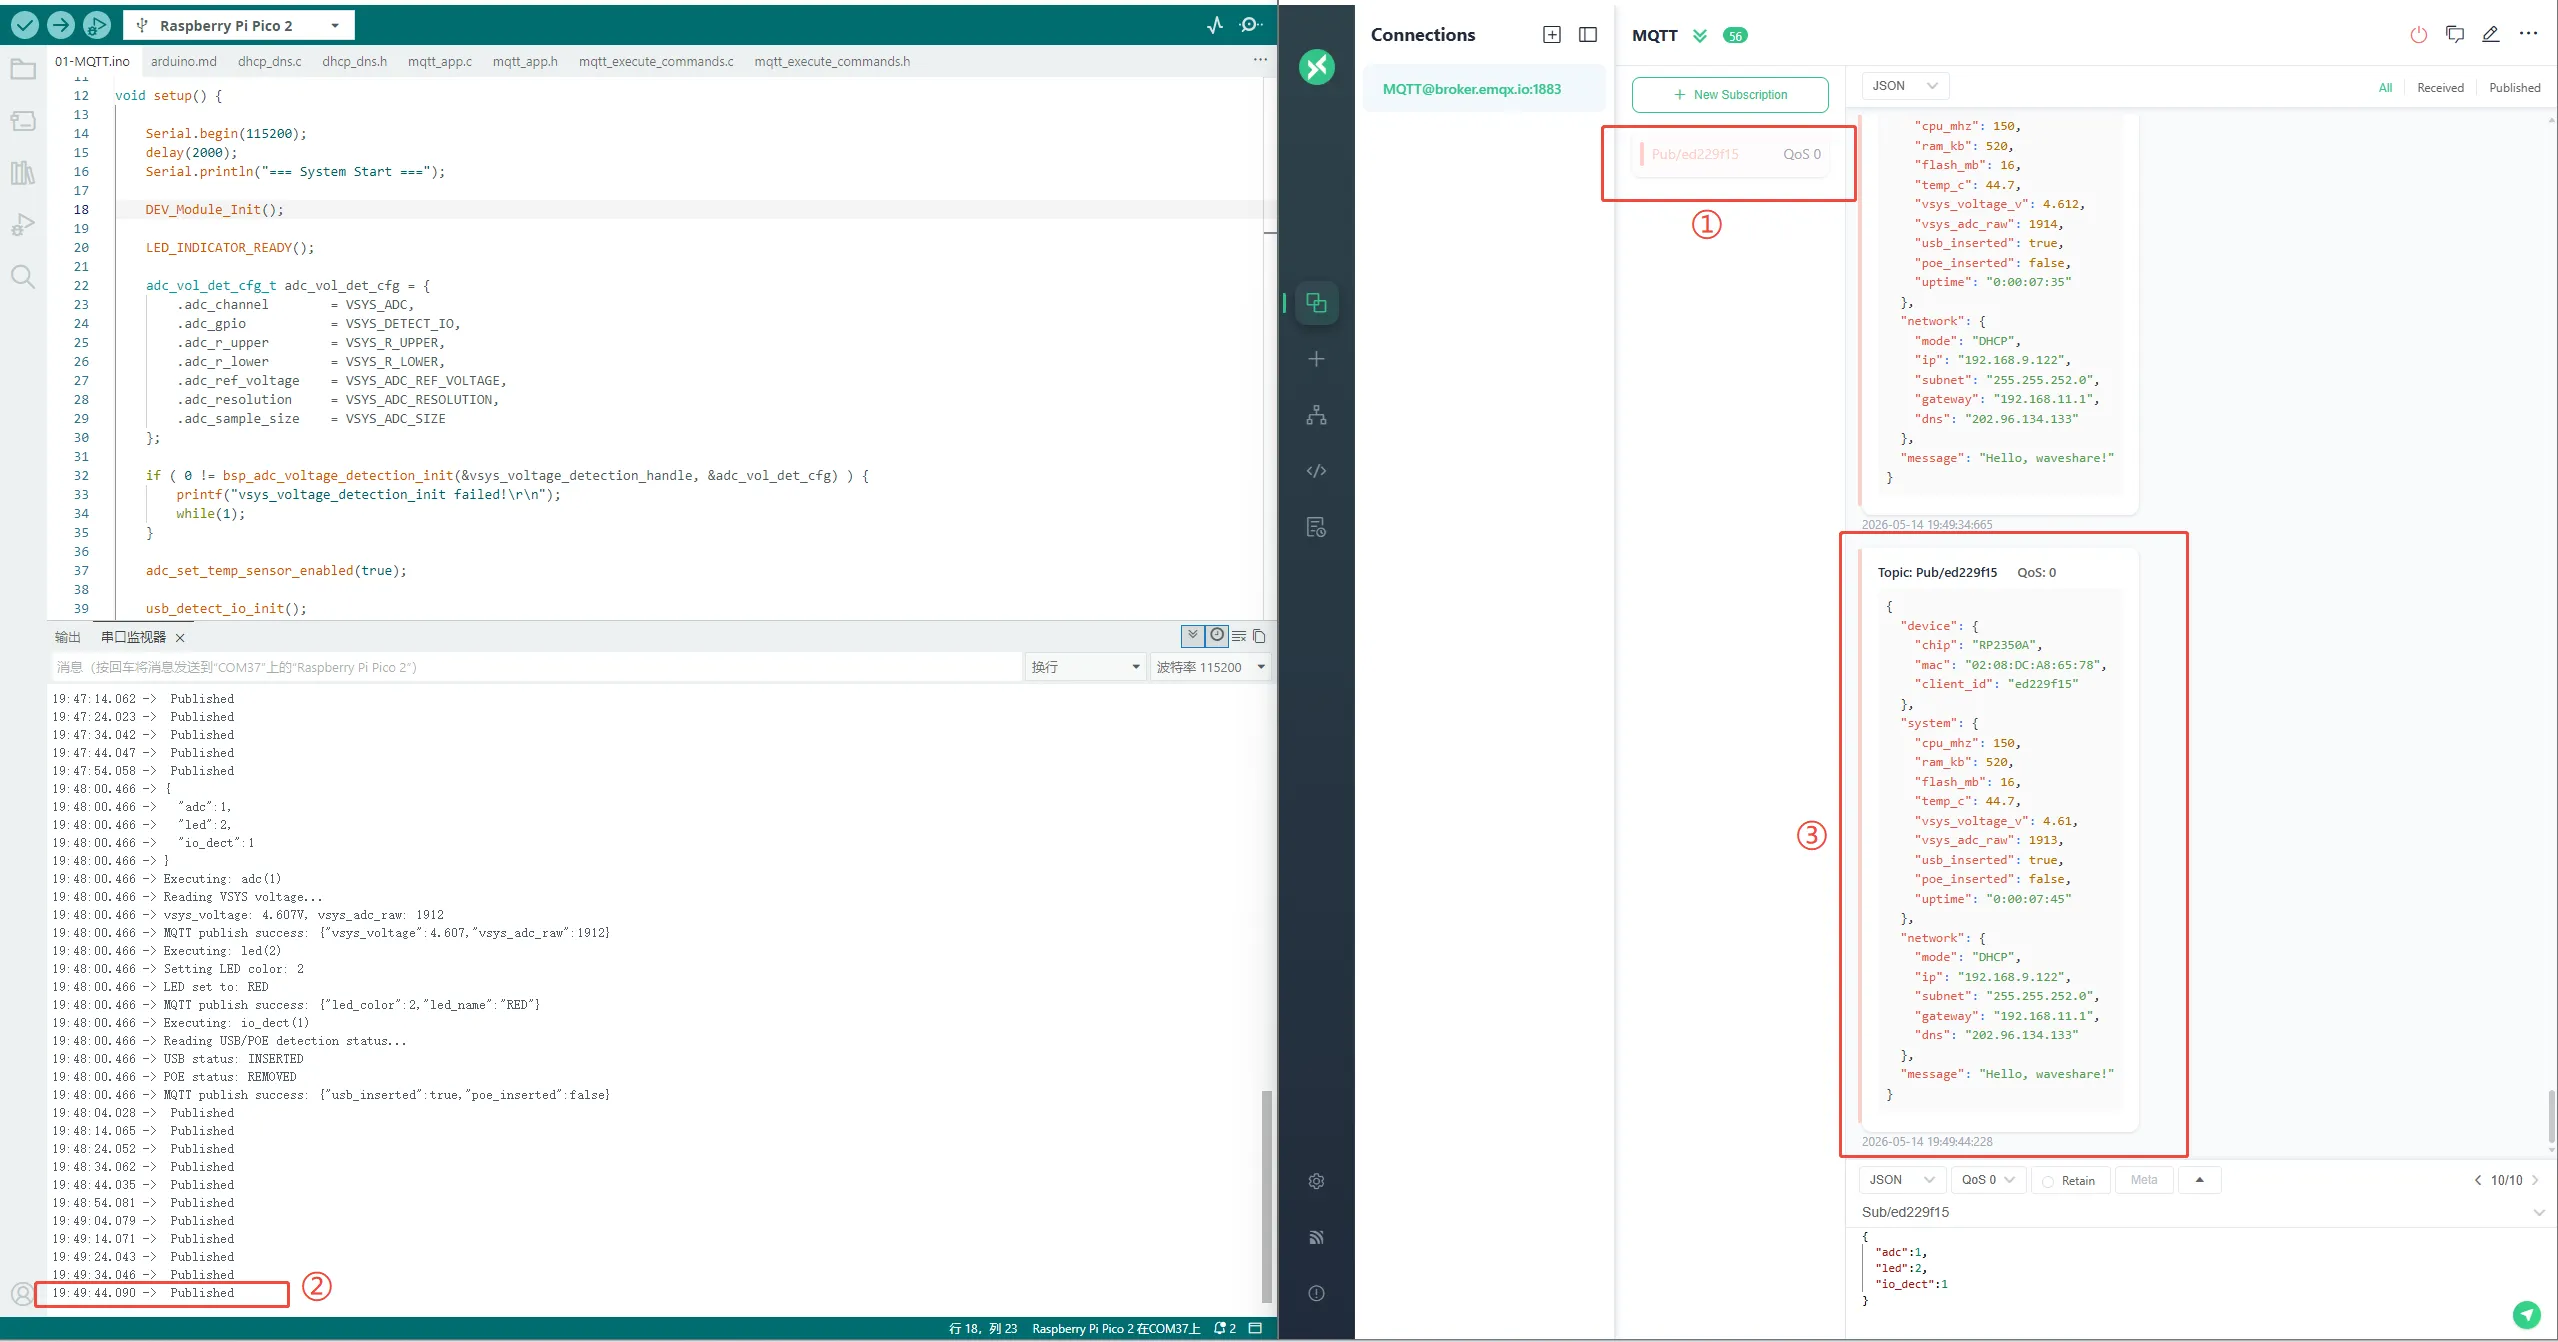
Task: Click the serial monitor message input field
Action: 536,667
